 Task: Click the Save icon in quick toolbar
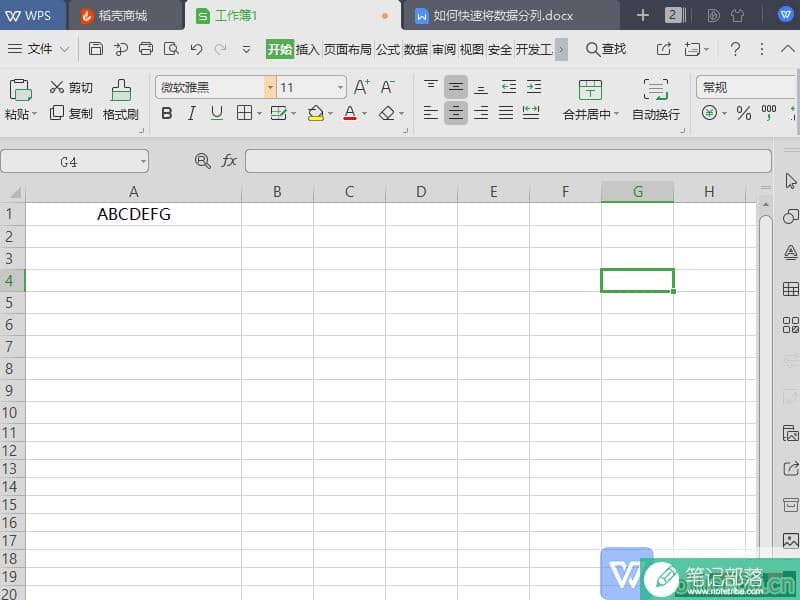pyautogui.click(x=95, y=49)
